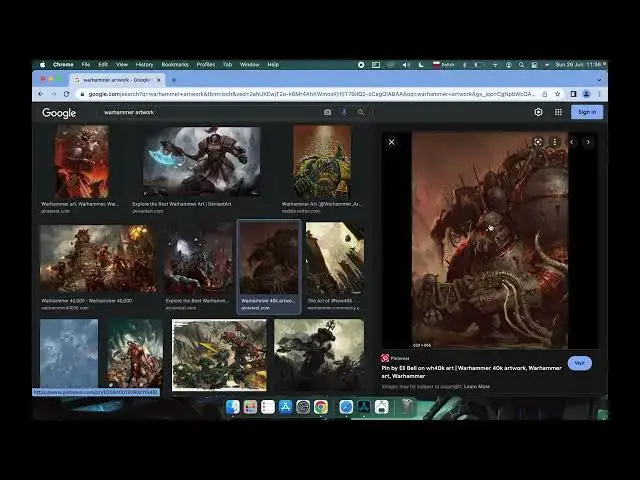Viewport: 640px width, 480px height.
Task: Click the Visit button for Pinterest pin
Action: coord(580,363)
